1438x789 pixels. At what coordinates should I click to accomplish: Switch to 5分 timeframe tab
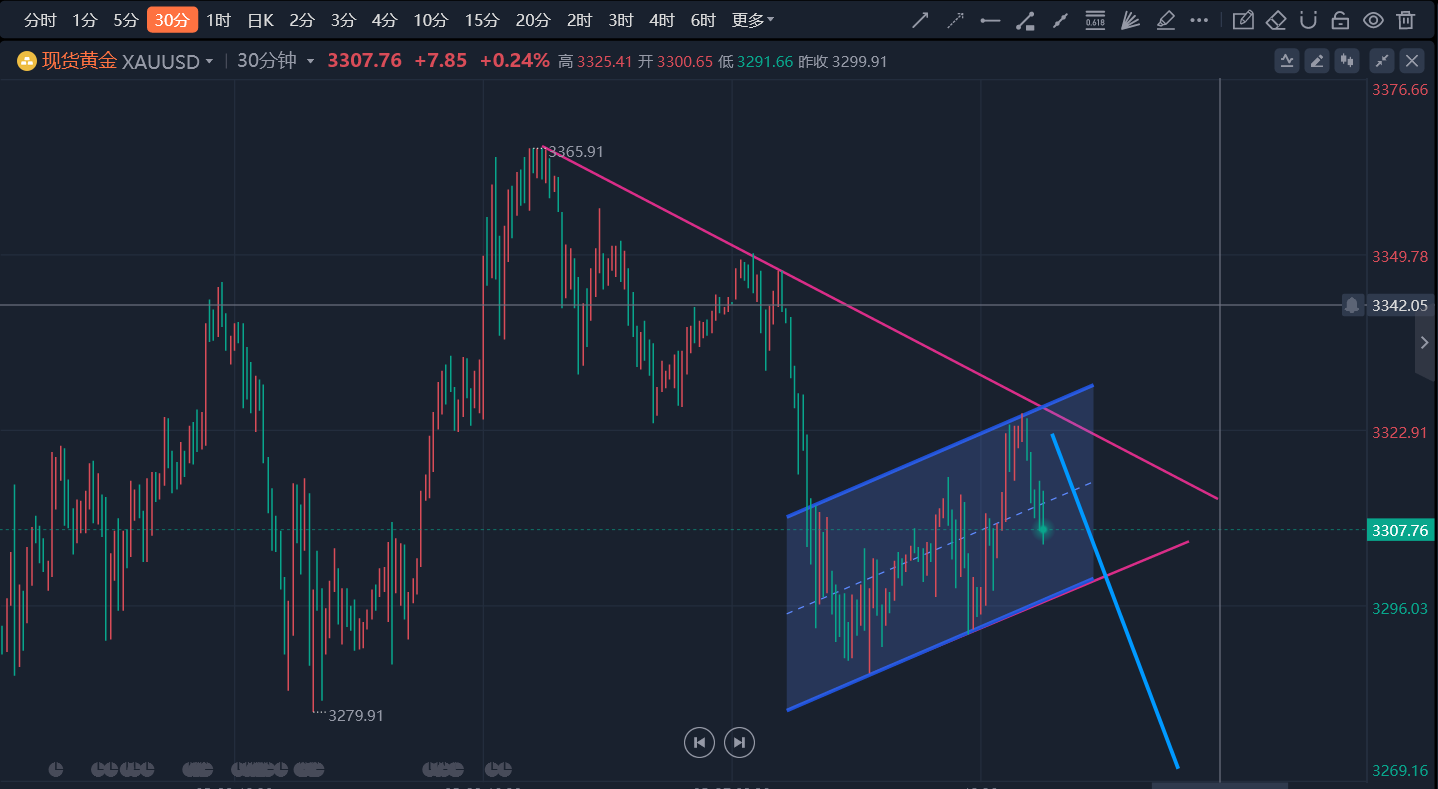click(126, 20)
